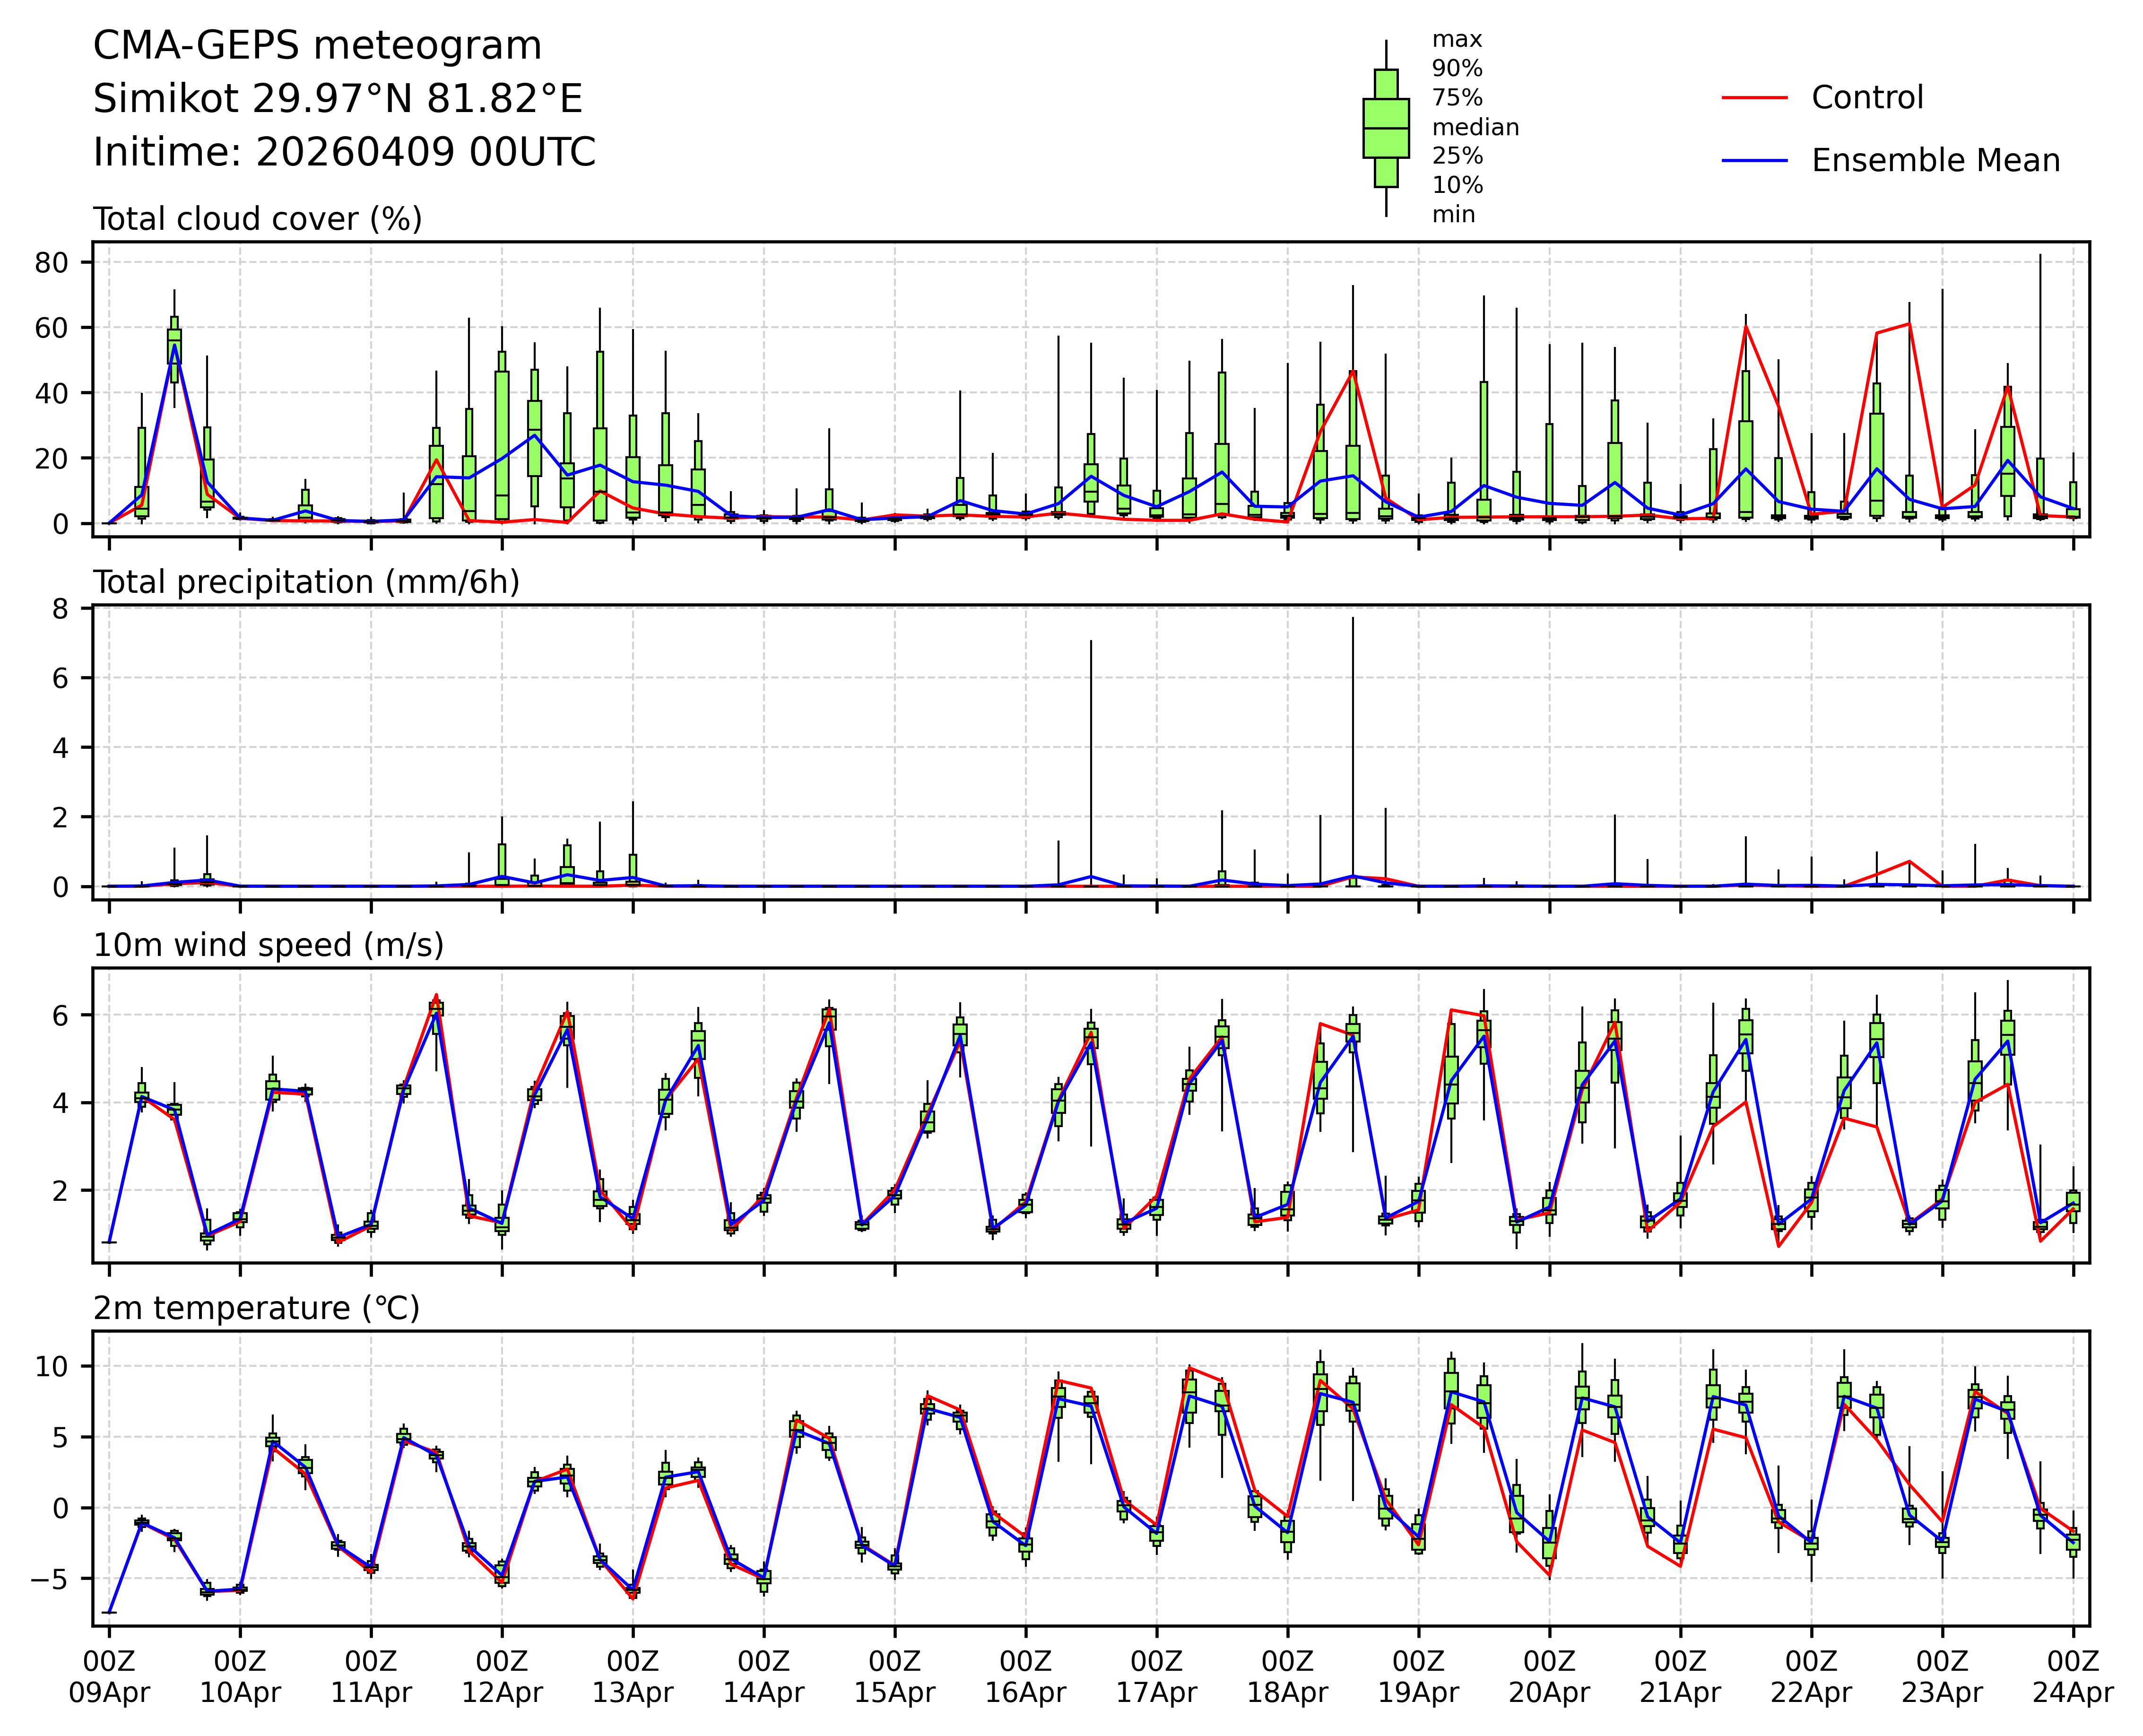
Task: Click the 16Apr 00Z axis tick label
Action: tap(1025, 1678)
